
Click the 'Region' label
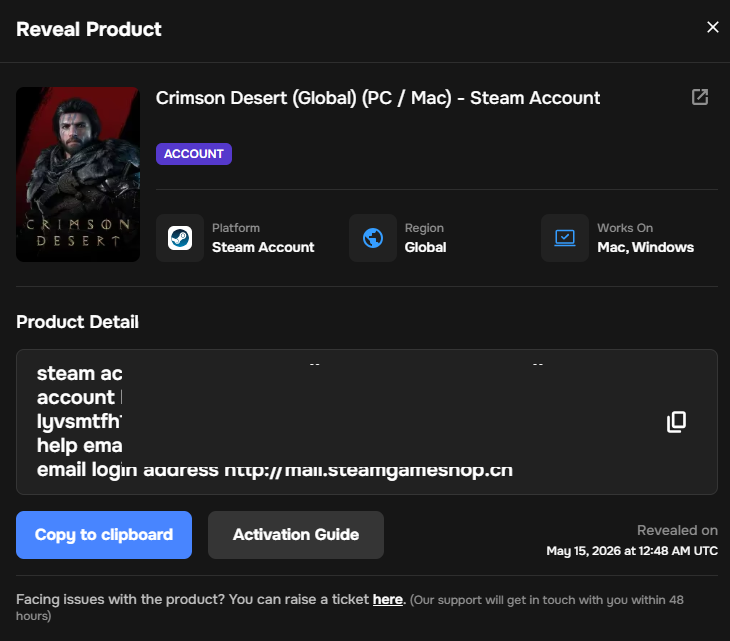click(424, 228)
